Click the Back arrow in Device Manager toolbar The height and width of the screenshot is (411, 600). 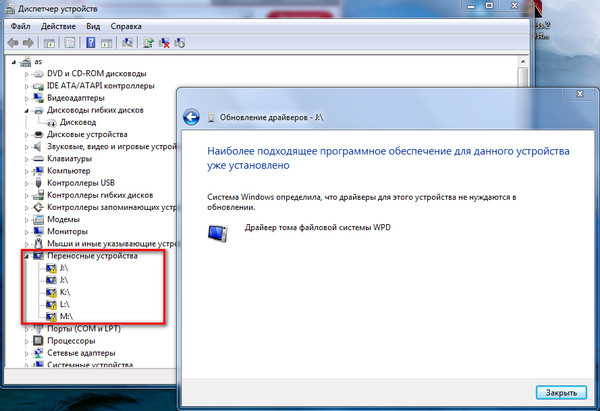13,42
